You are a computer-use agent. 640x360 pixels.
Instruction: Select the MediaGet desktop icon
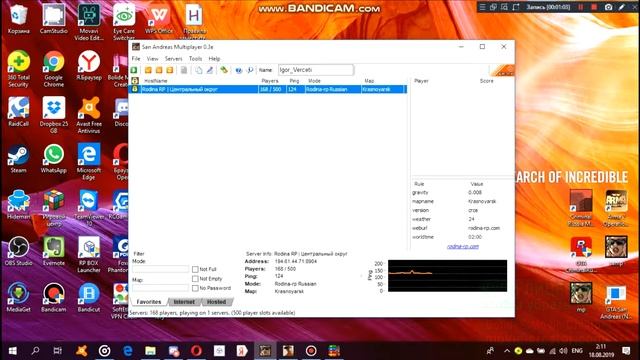[x=18, y=298]
